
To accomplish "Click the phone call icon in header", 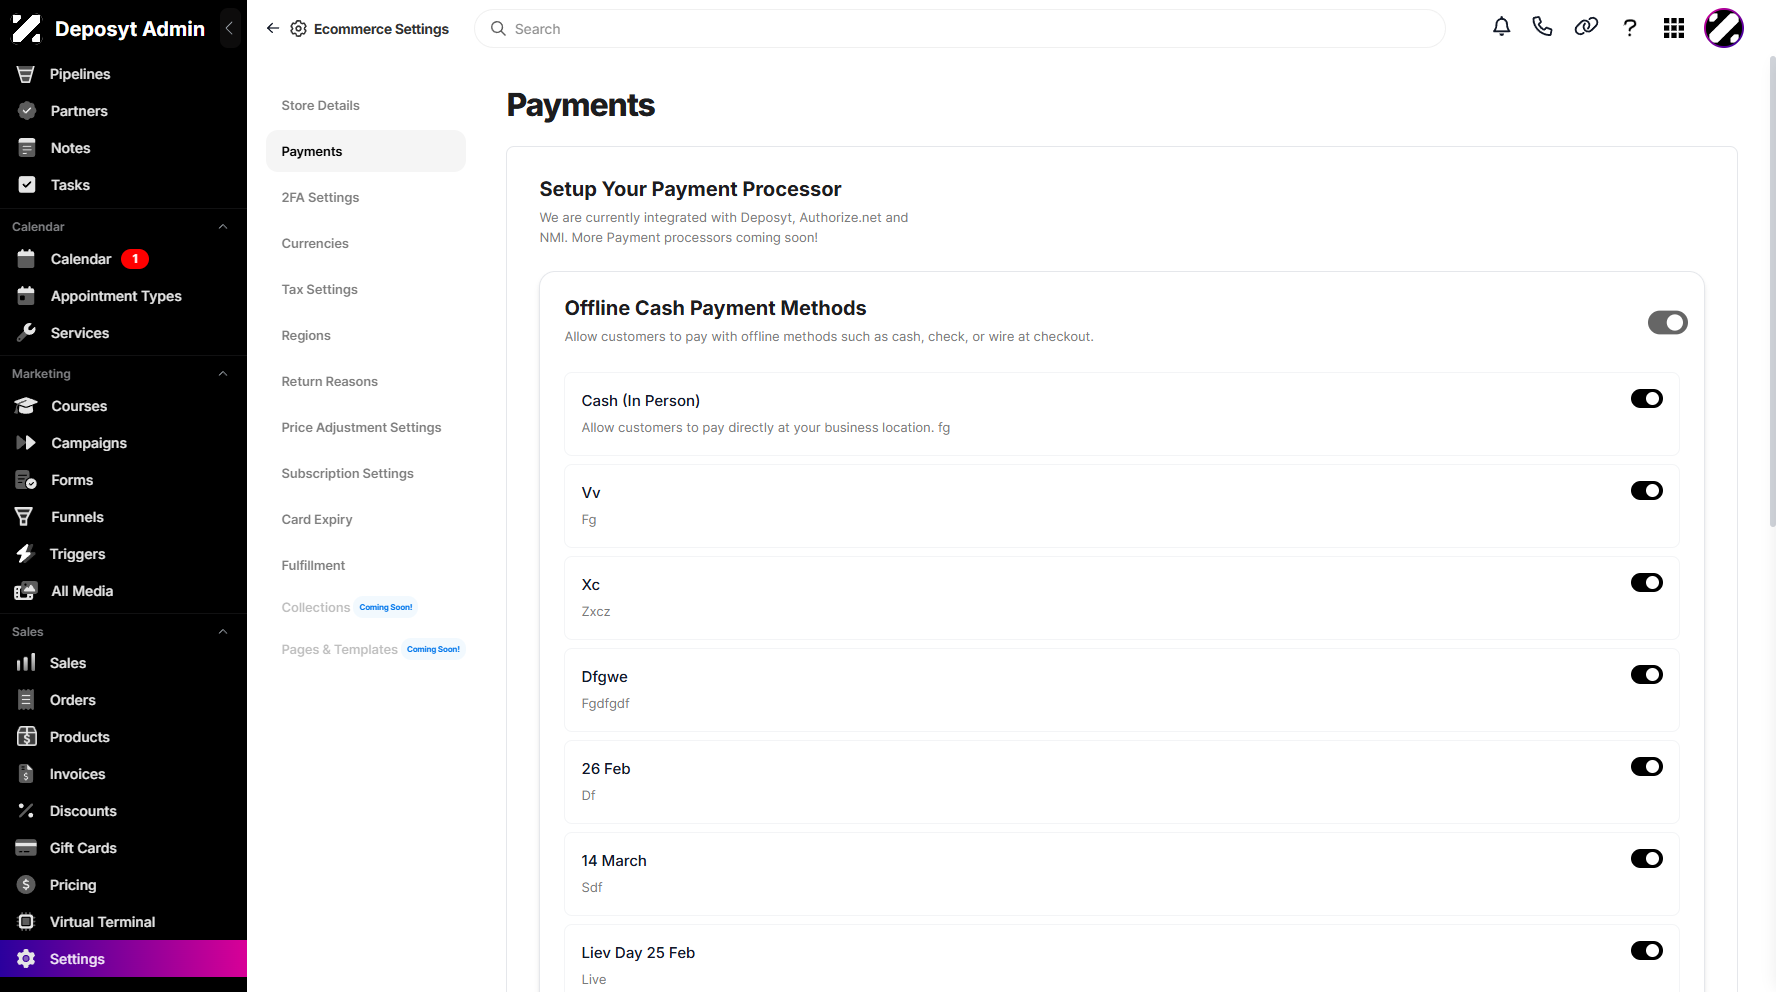I will coord(1542,27).
